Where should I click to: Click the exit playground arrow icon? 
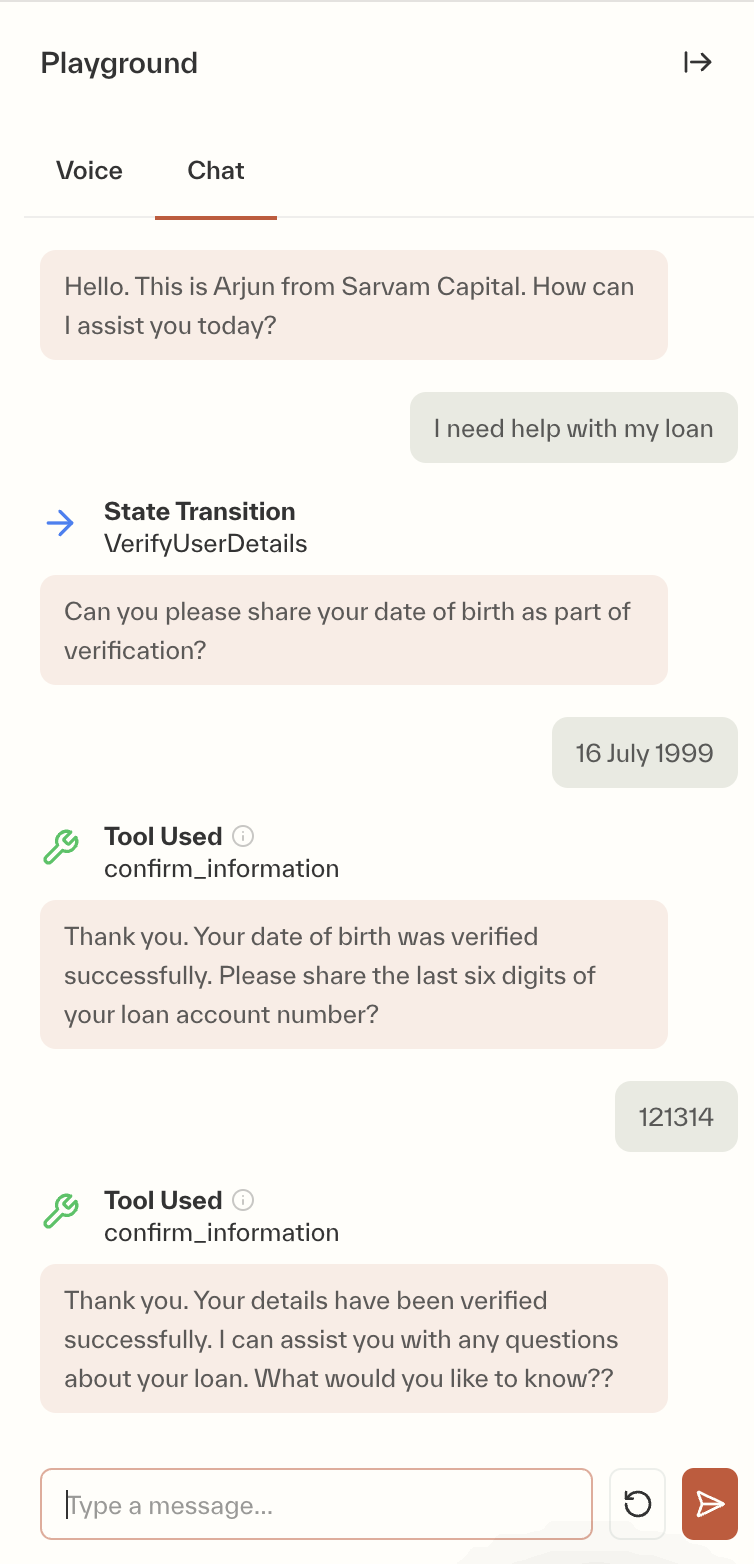[x=698, y=62]
